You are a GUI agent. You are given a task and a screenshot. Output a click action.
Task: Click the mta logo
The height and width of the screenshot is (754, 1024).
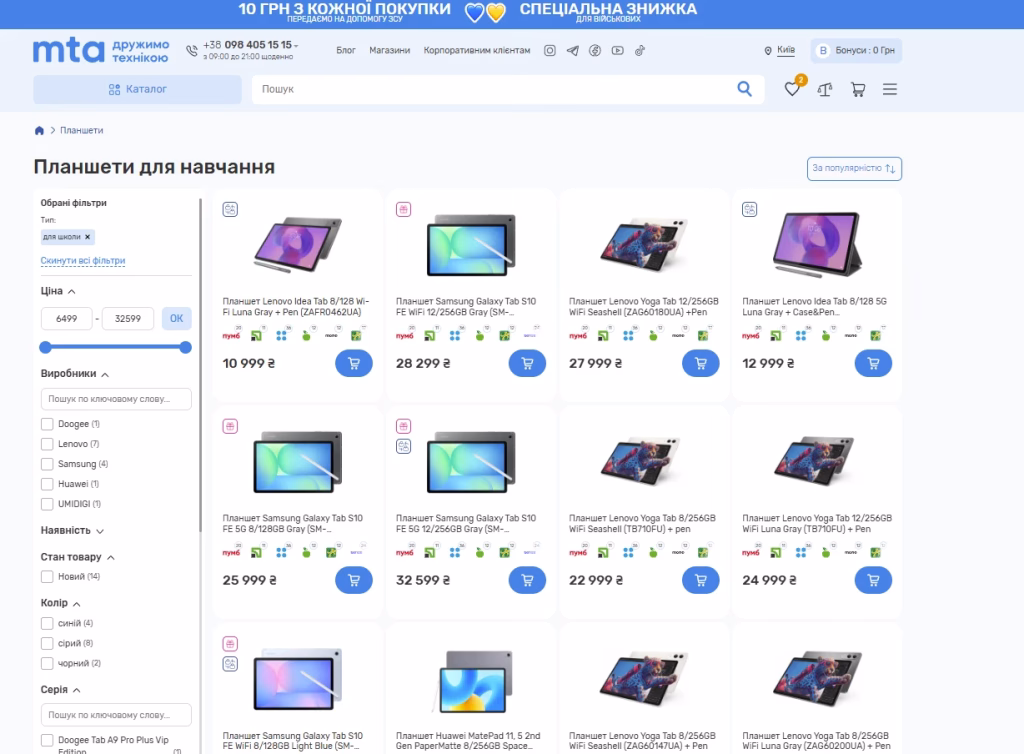pos(69,50)
